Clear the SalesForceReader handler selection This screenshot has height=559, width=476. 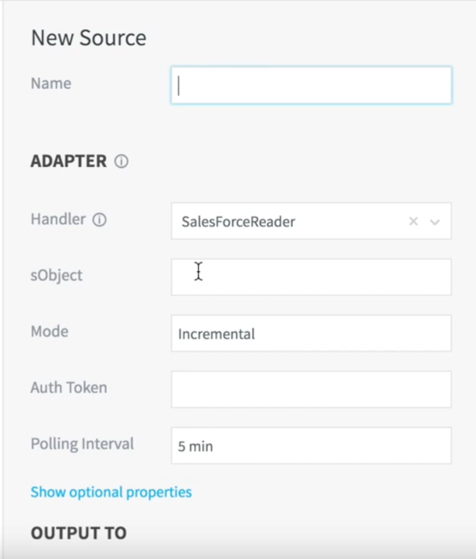tap(413, 221)
